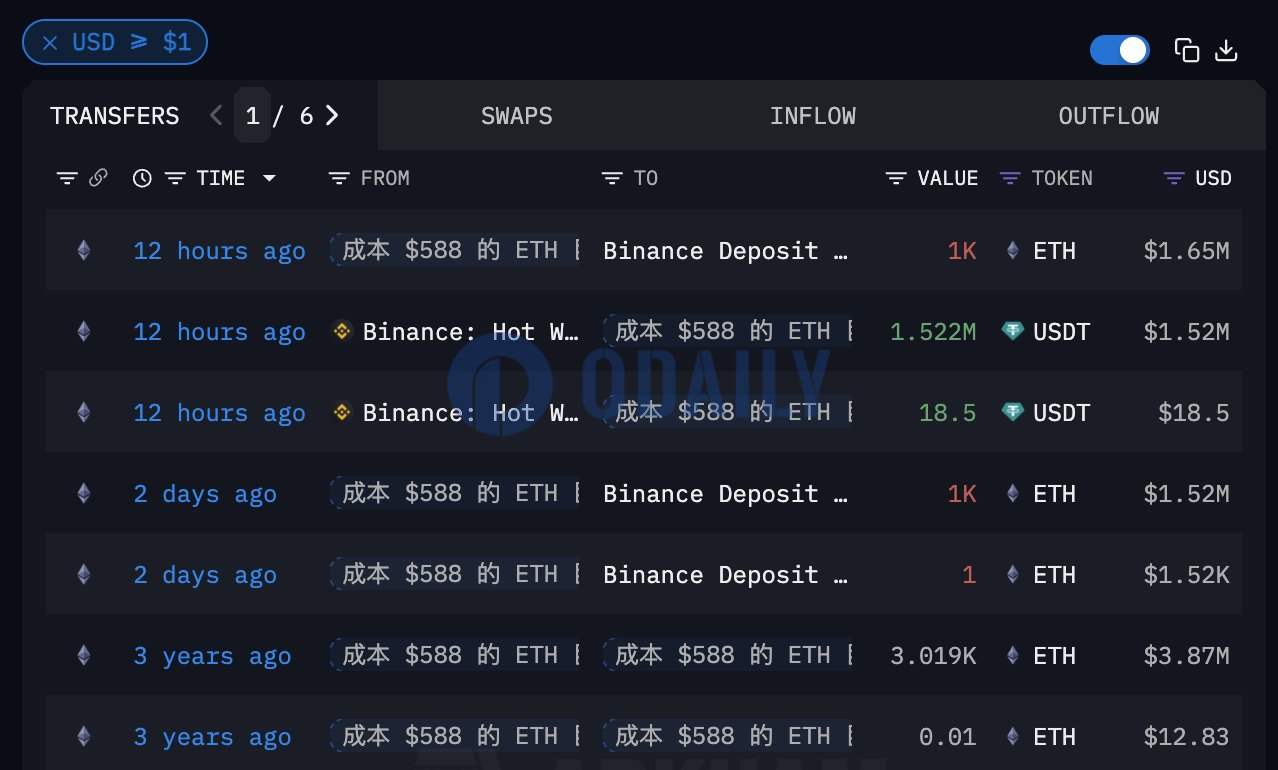1278x770 pixels.
Task: Open the 成本 $588 sender in the $1.65M row
Action: point(455,250)
